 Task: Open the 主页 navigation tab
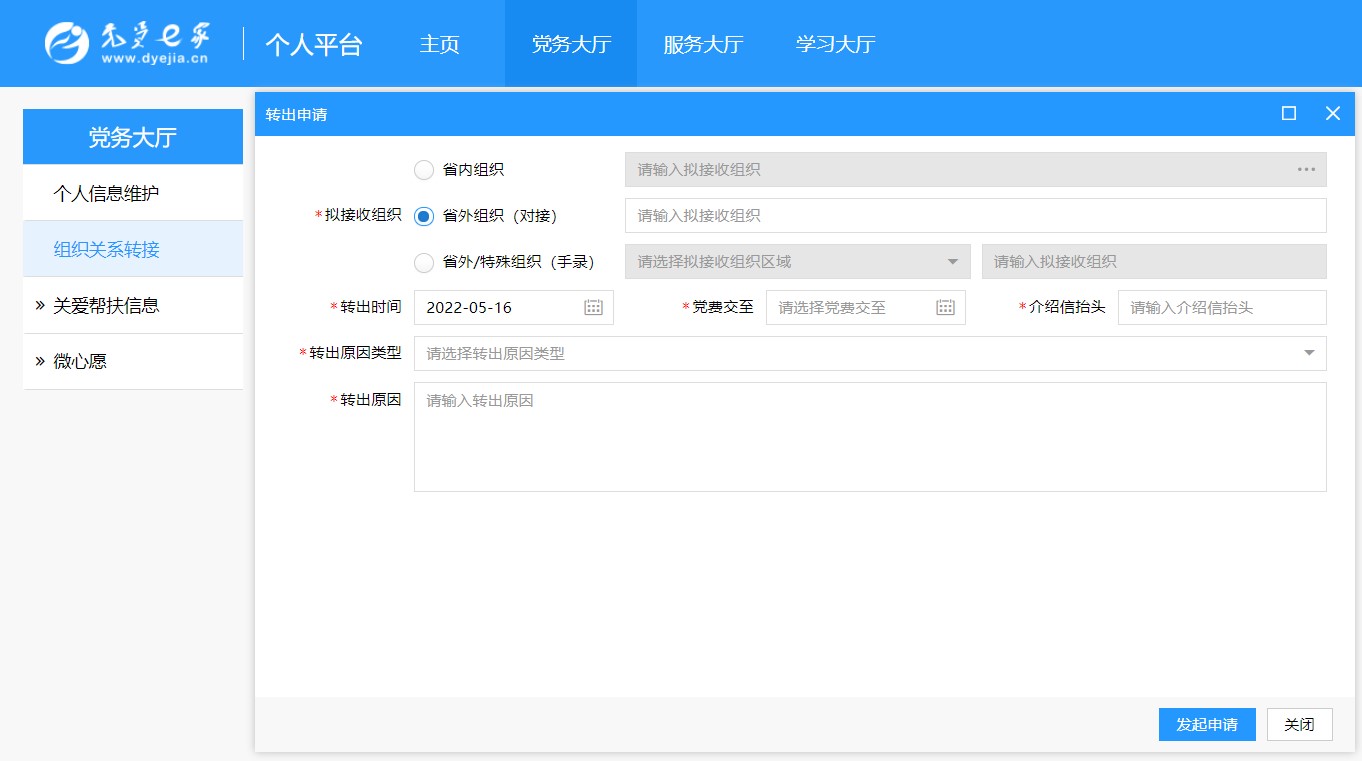click(439, 45)
